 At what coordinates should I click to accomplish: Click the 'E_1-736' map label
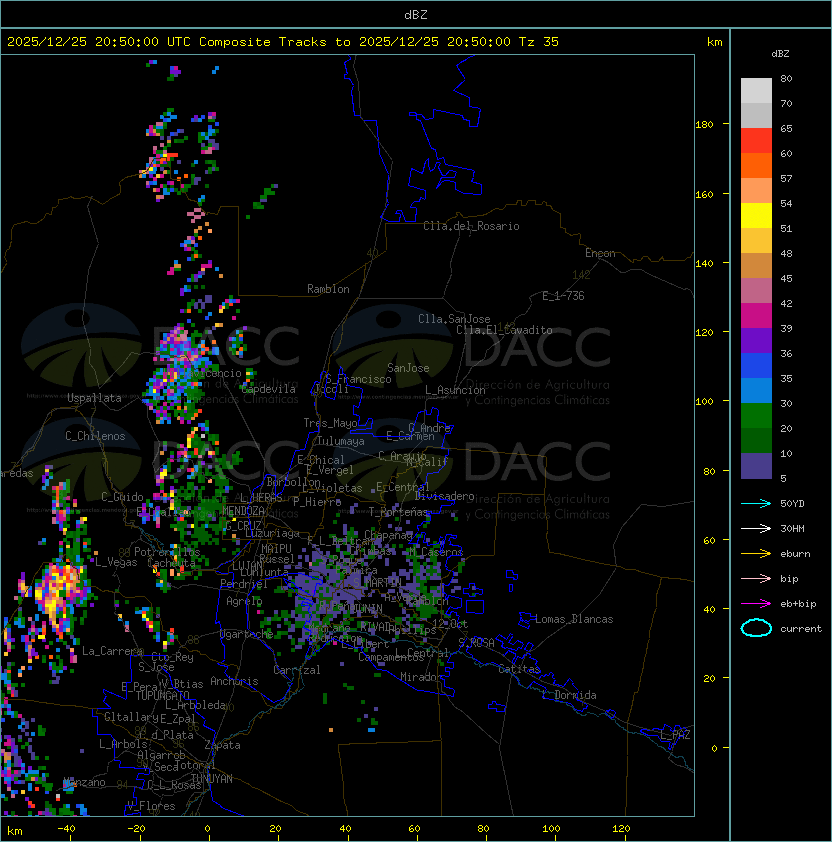(x=563, y=296)
